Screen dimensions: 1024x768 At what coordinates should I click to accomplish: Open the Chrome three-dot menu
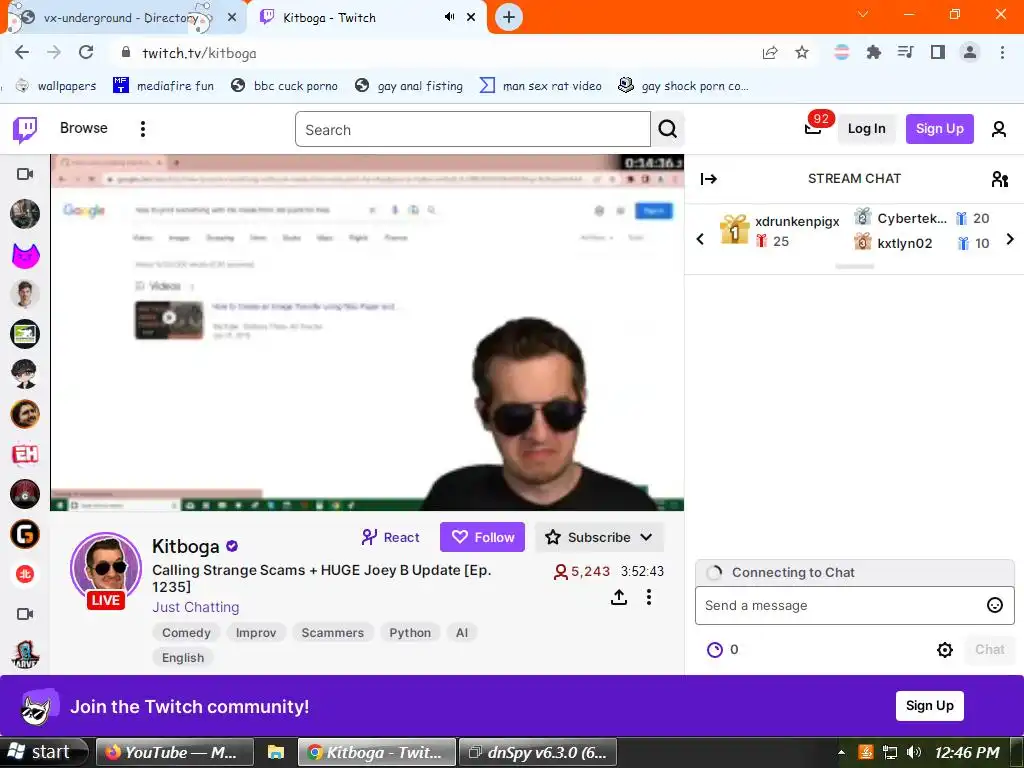tap(1002, 53)
